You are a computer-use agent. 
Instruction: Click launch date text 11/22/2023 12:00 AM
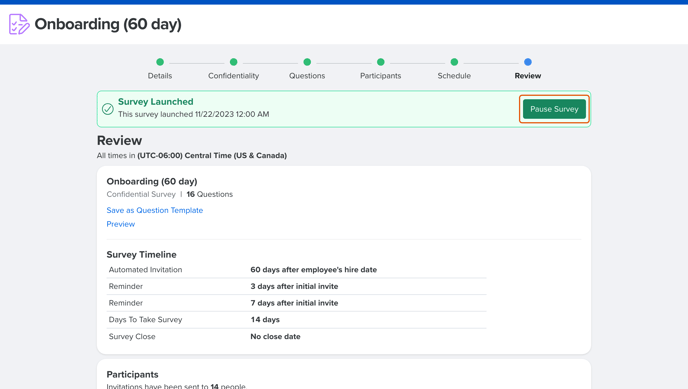coord(232,114)
